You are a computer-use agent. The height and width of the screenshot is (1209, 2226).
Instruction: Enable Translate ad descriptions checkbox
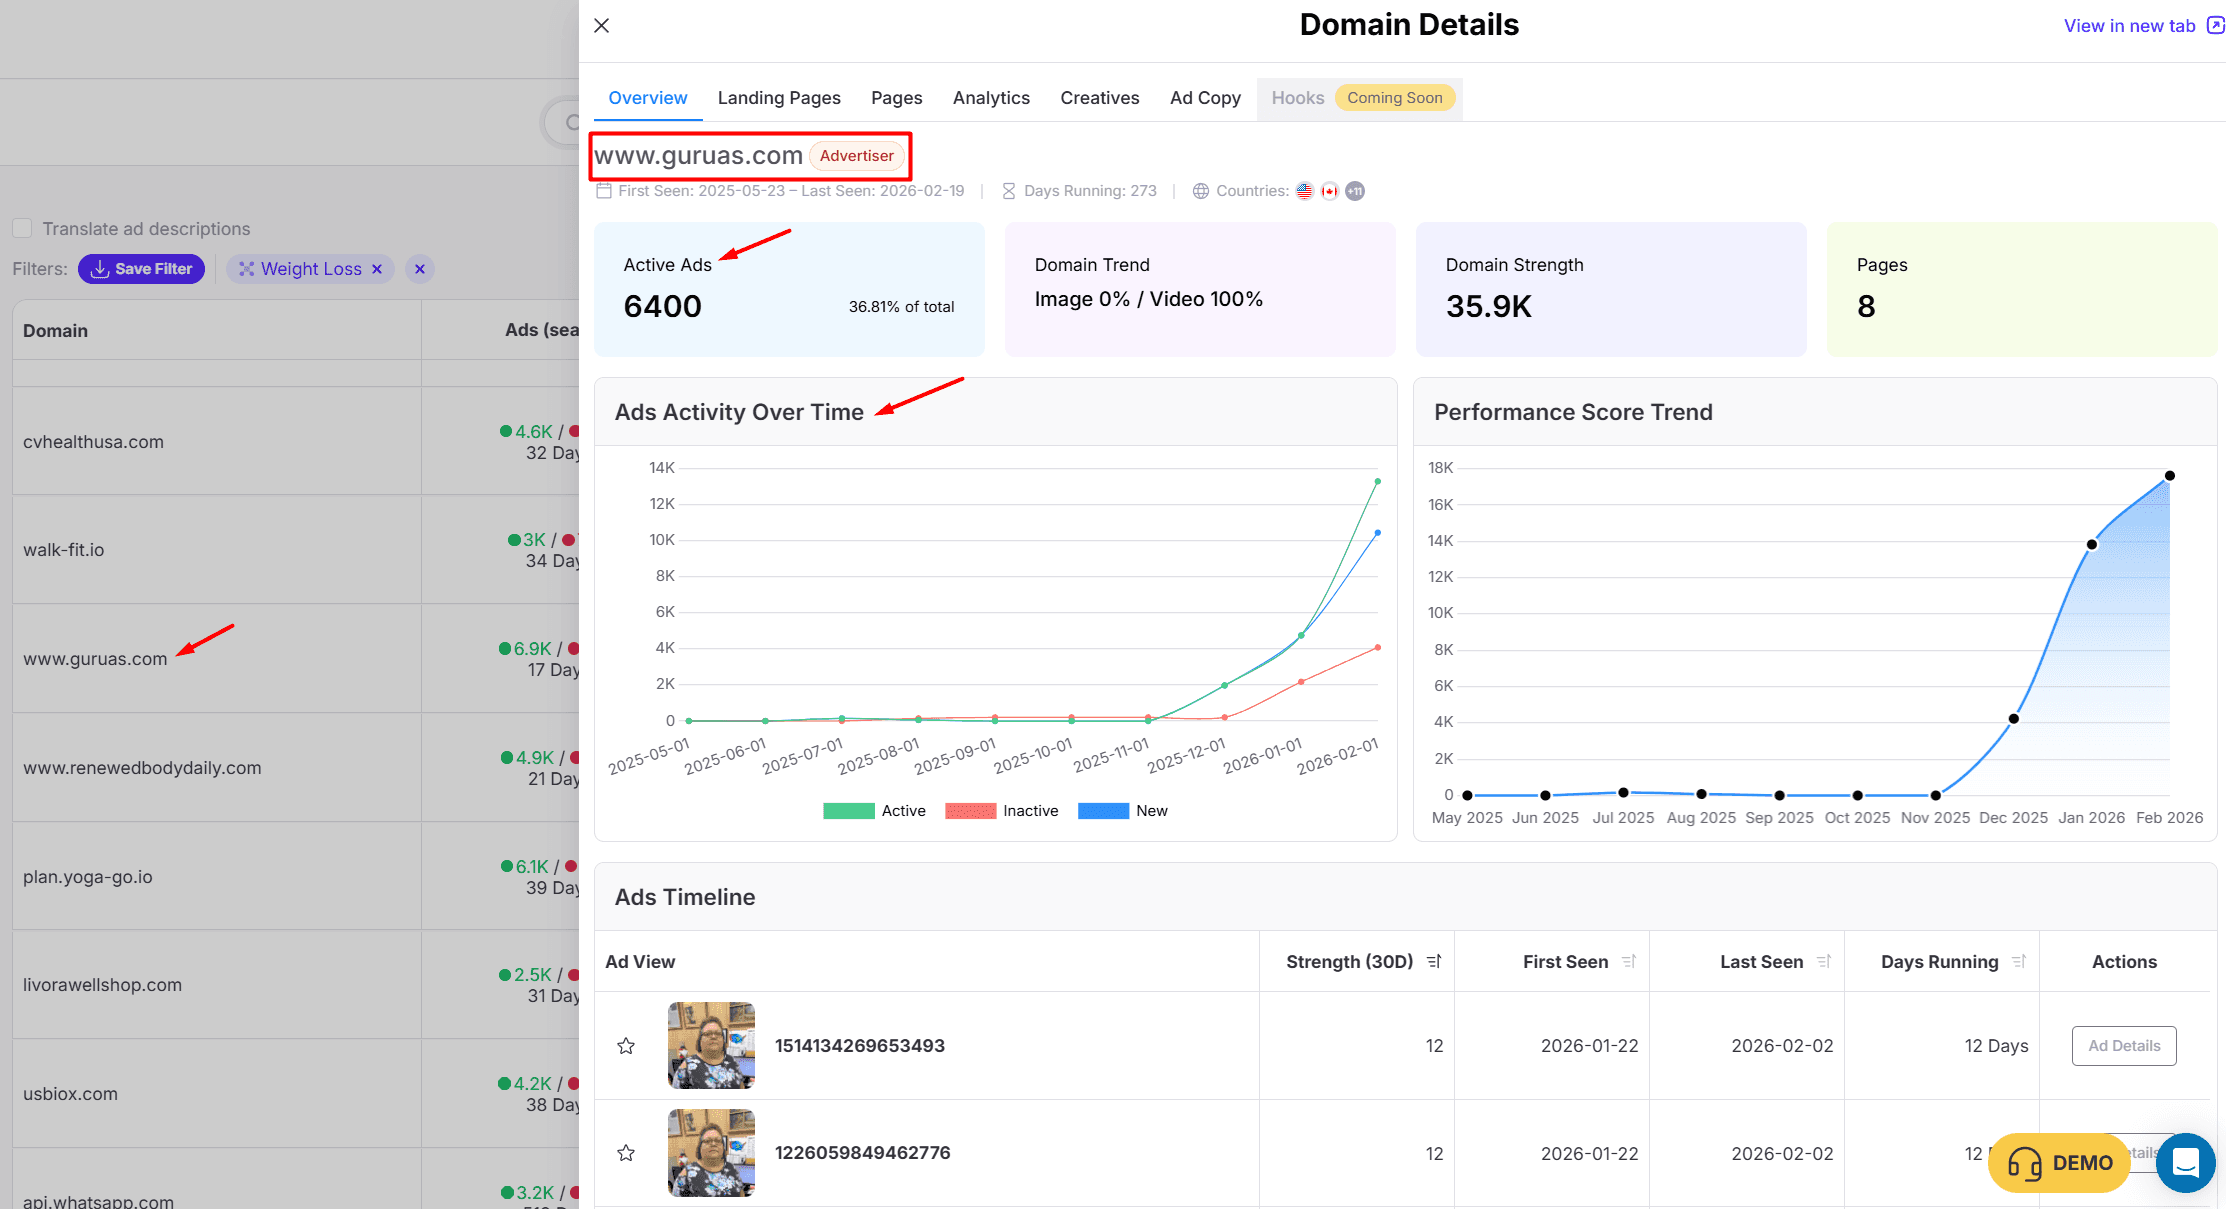pos(22,229)
